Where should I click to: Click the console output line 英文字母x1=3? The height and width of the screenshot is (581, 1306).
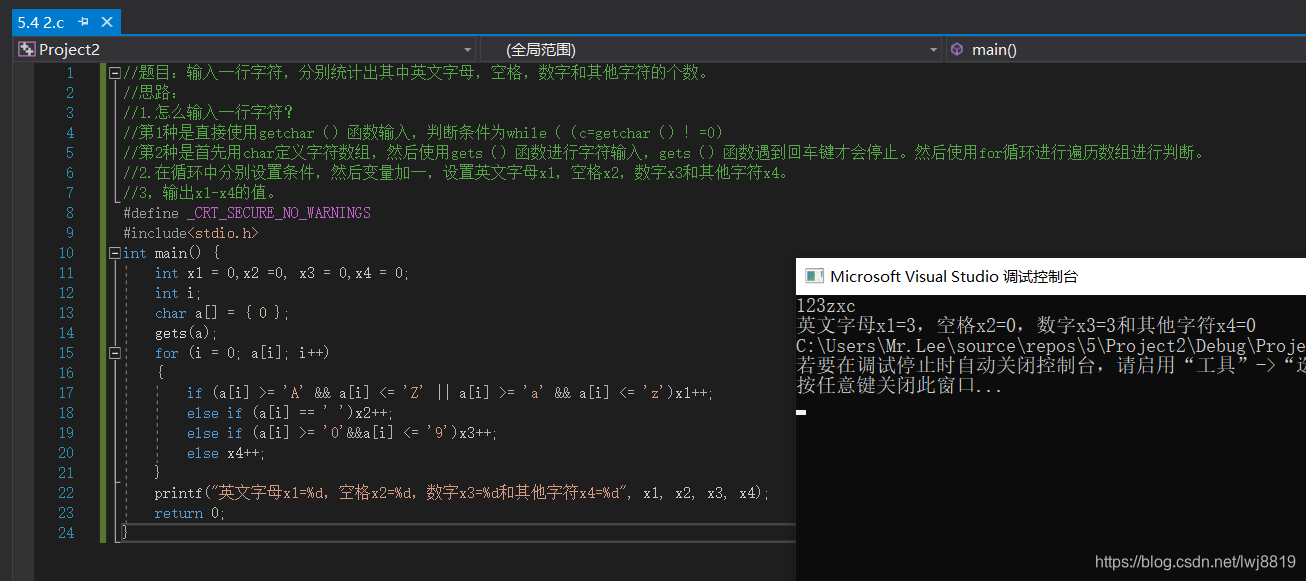(x=1026, y=326)
